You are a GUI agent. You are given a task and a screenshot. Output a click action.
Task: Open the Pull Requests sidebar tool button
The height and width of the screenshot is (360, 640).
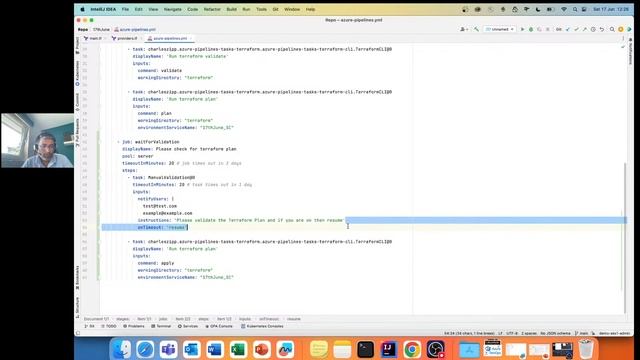tap(77, 133)
